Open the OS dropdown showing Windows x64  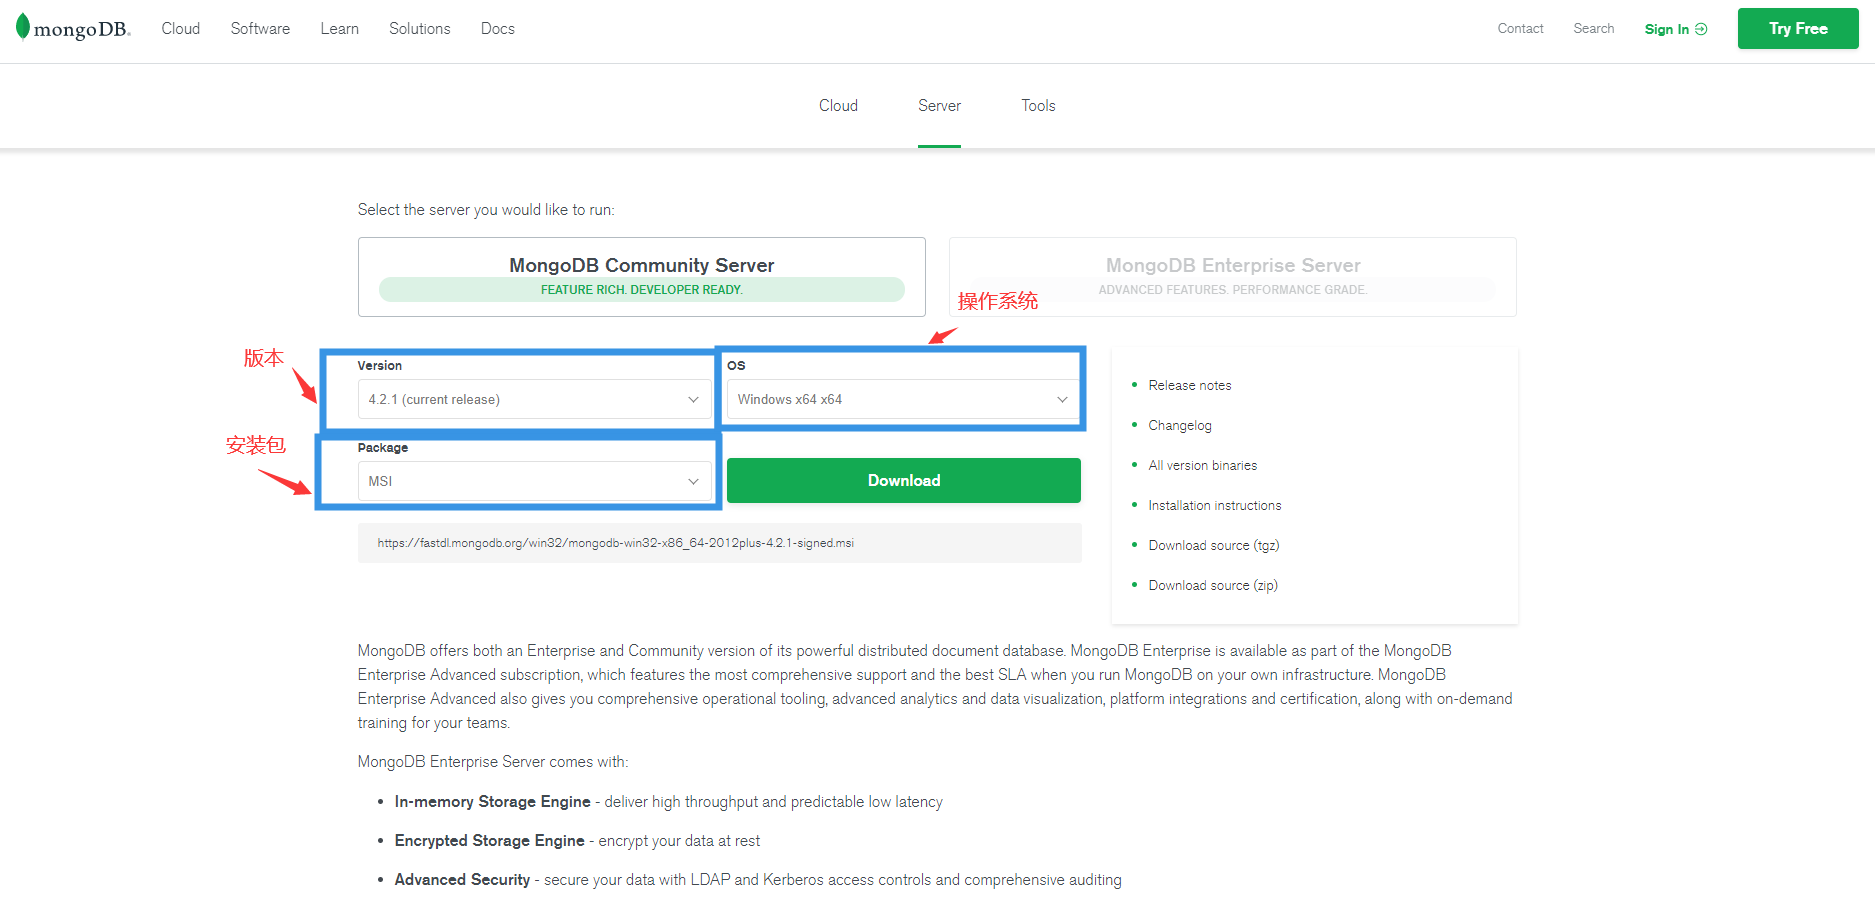coord(904,399)
